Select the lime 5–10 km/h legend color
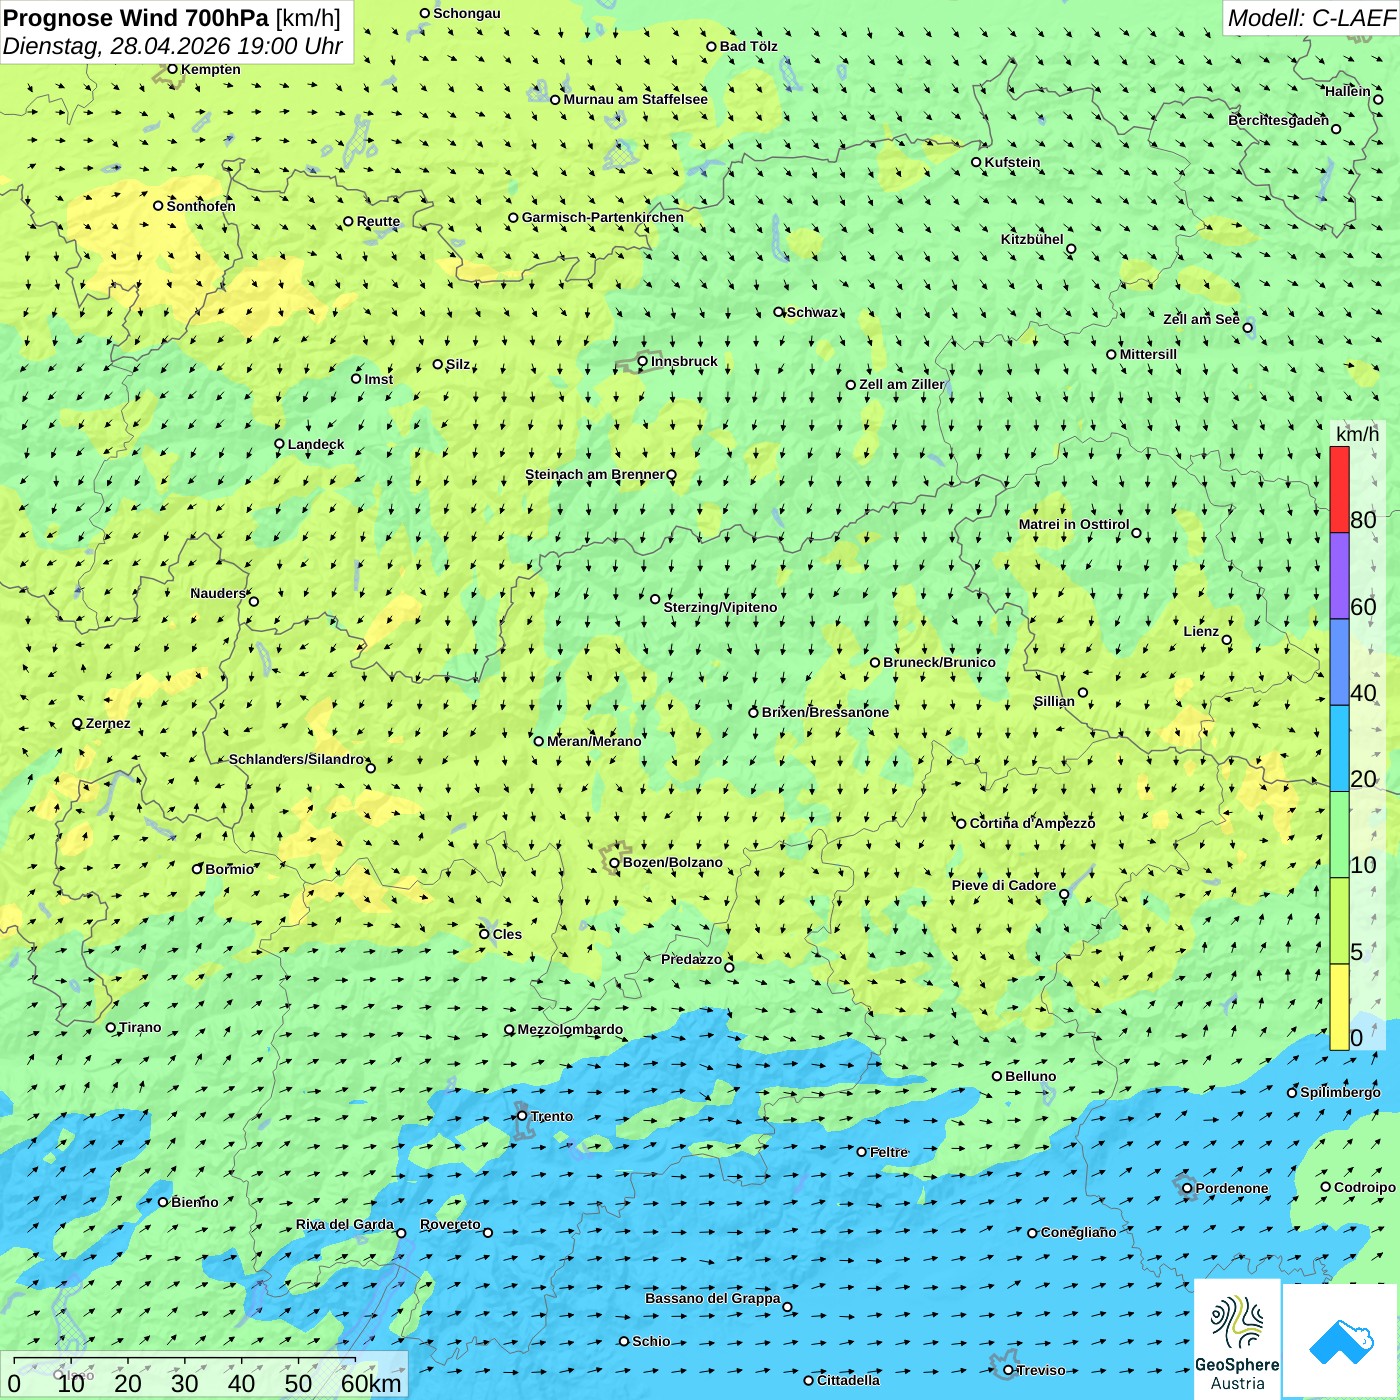1400x1400 pixels. pyautogui.click(x=1339, y=921)
